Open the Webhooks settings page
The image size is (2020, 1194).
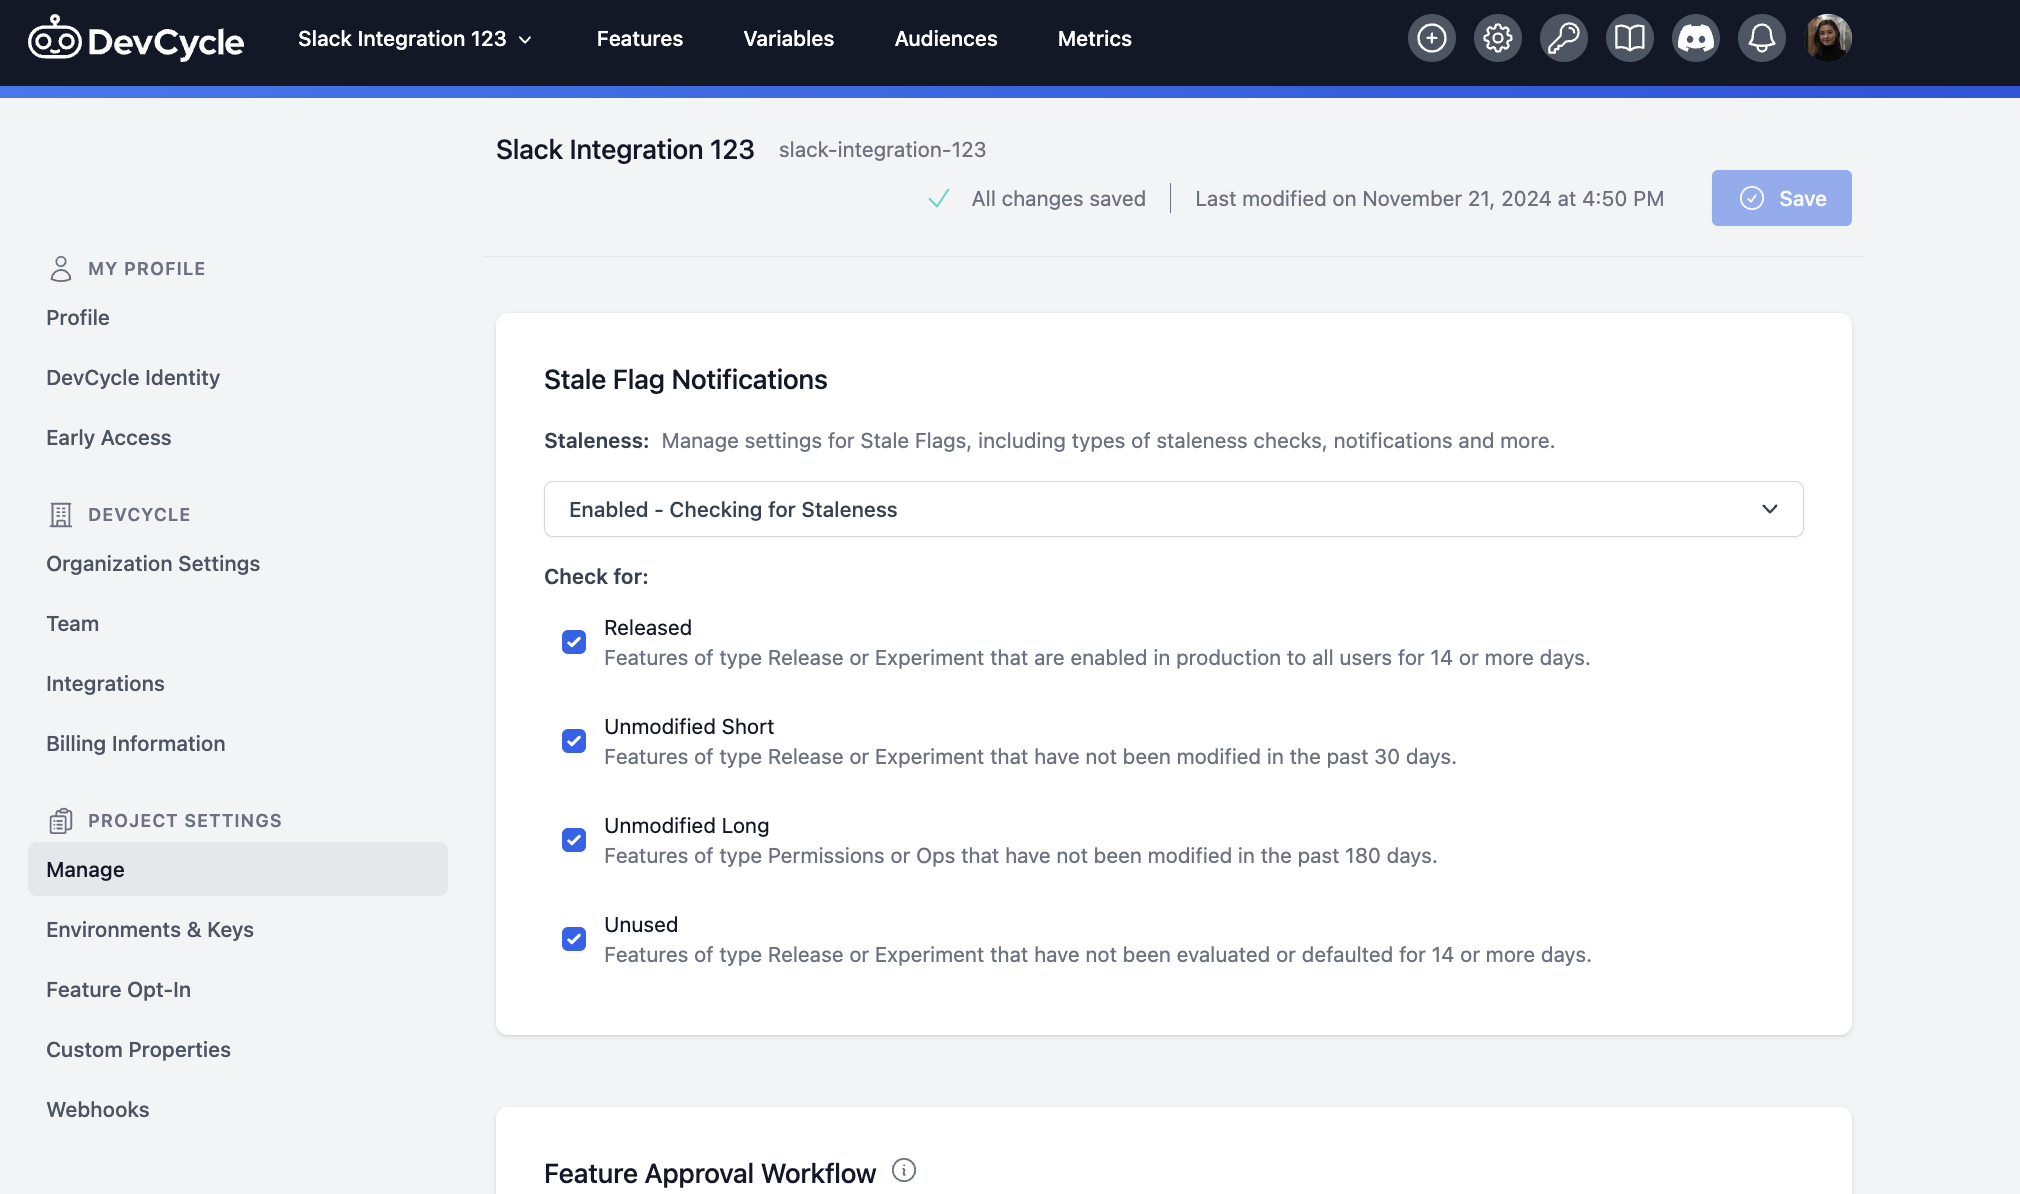tap(97, 1109)
